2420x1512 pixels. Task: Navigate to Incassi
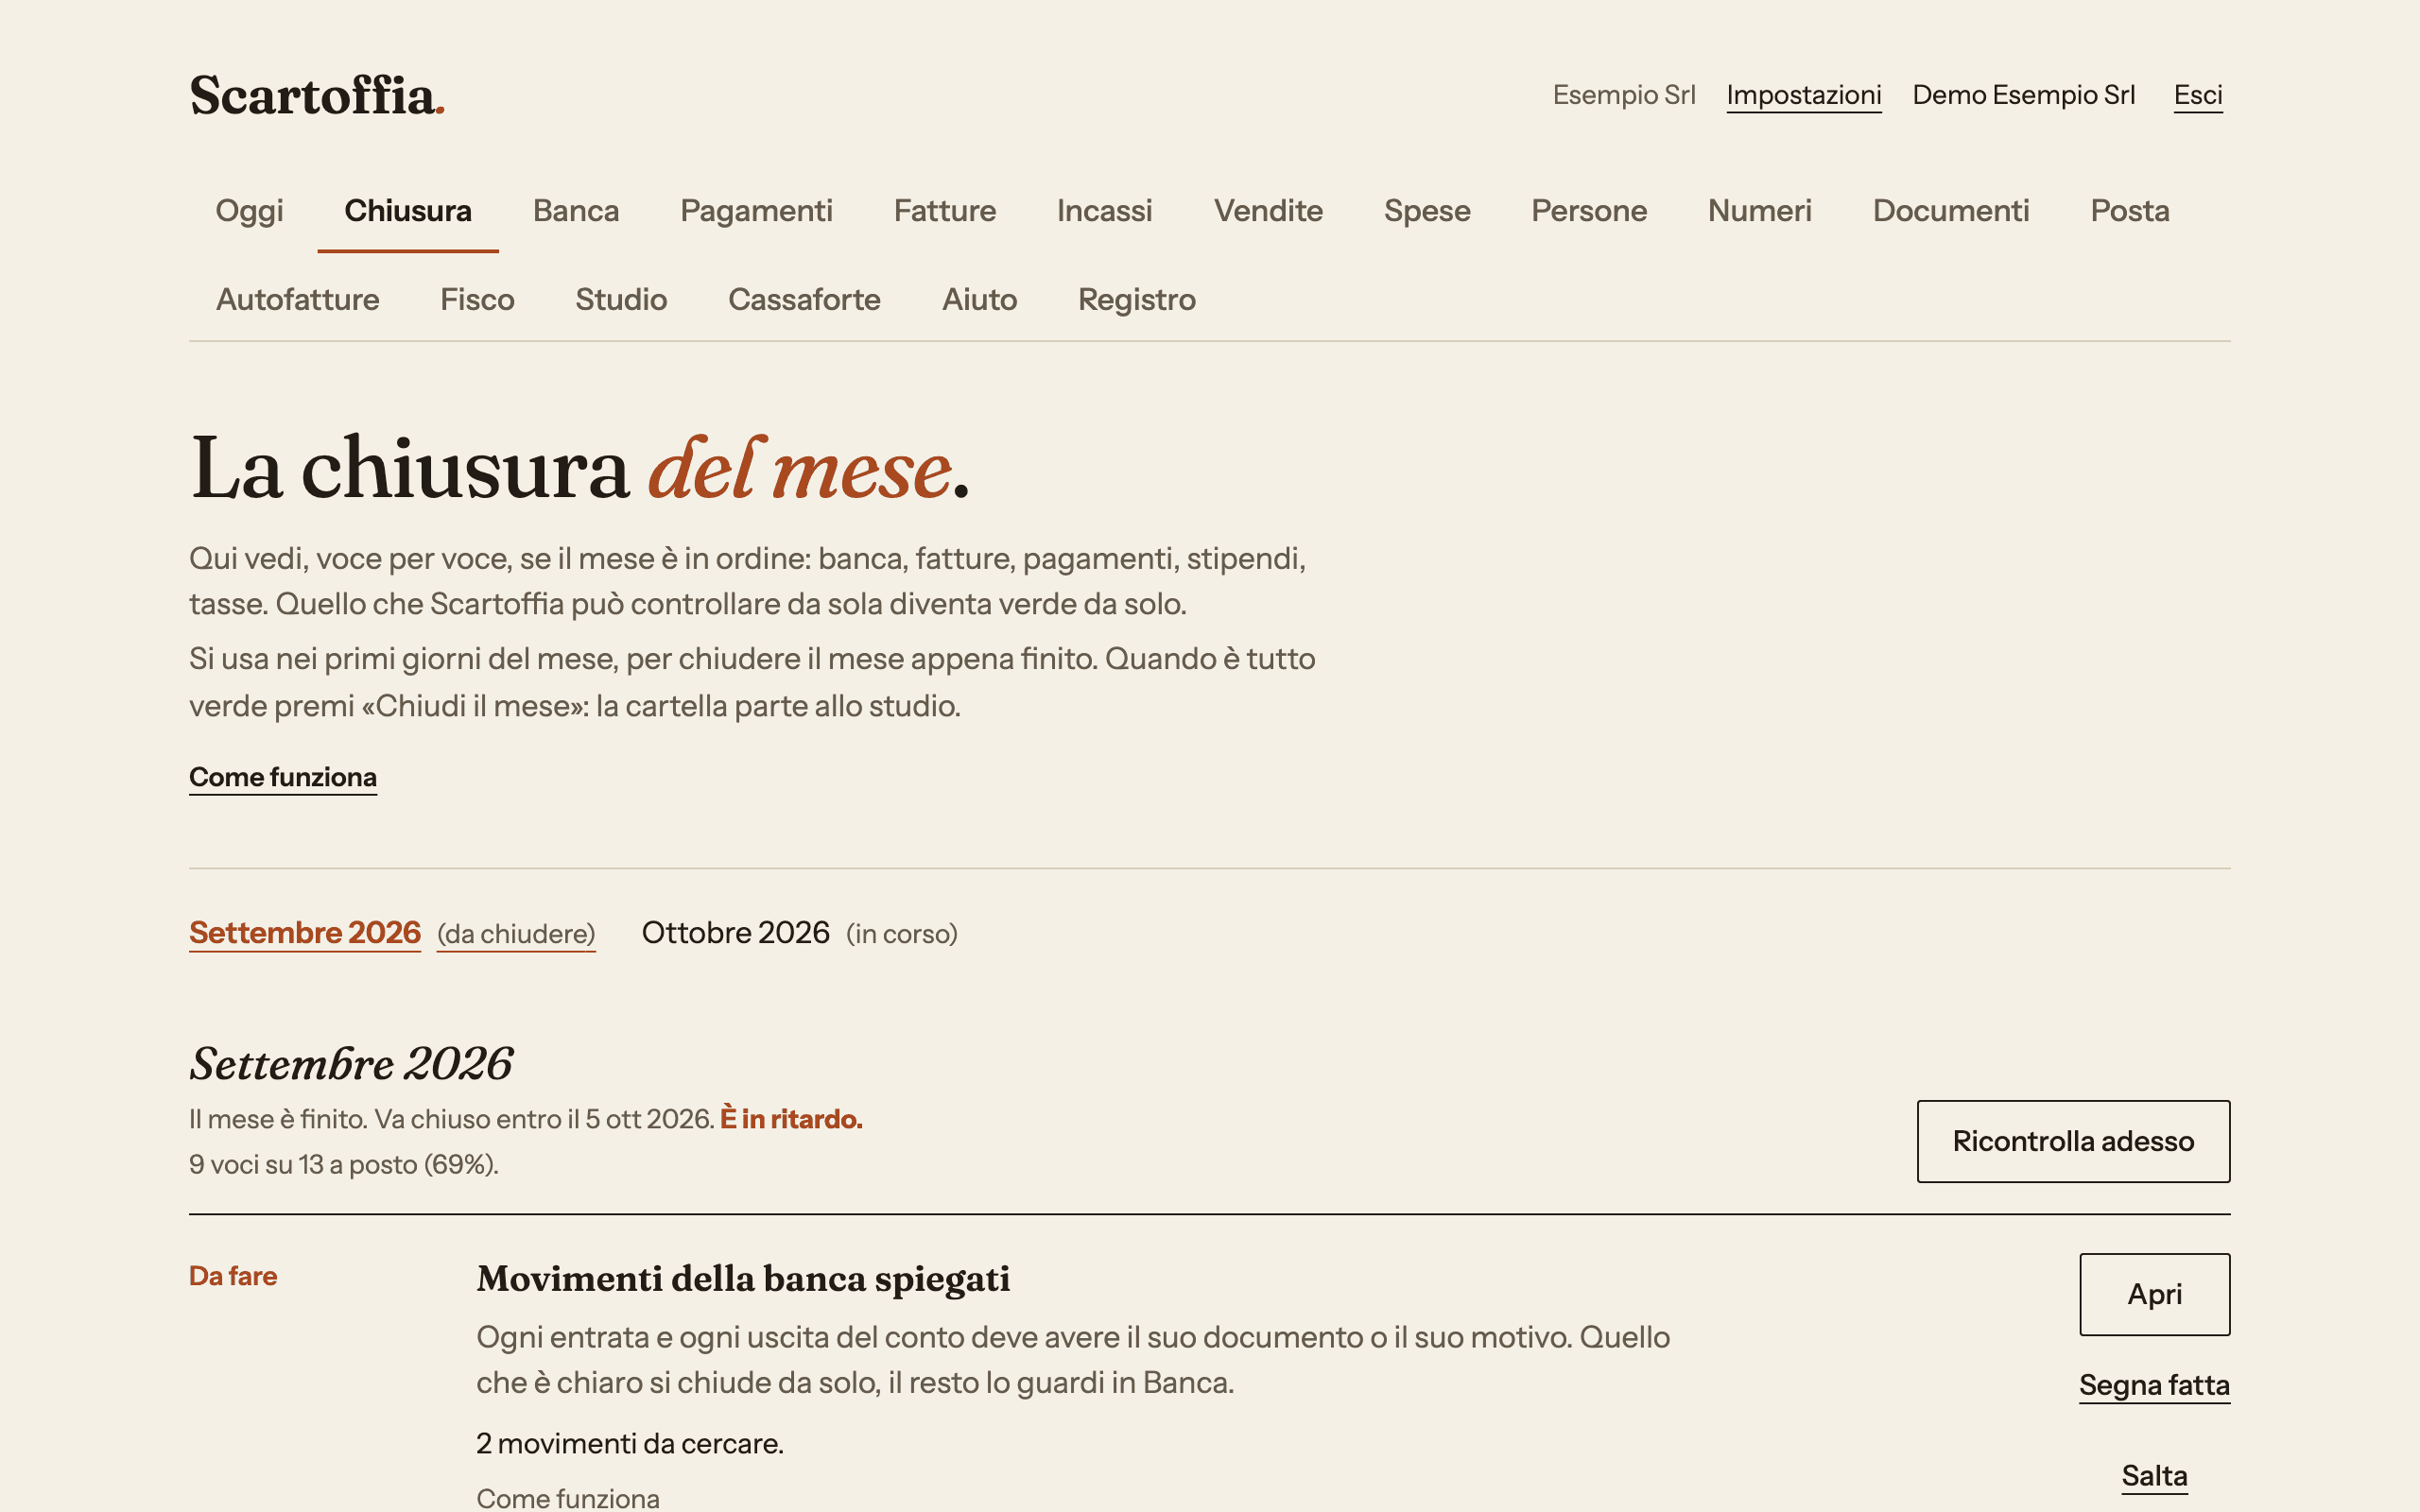tap(1104, 211)
